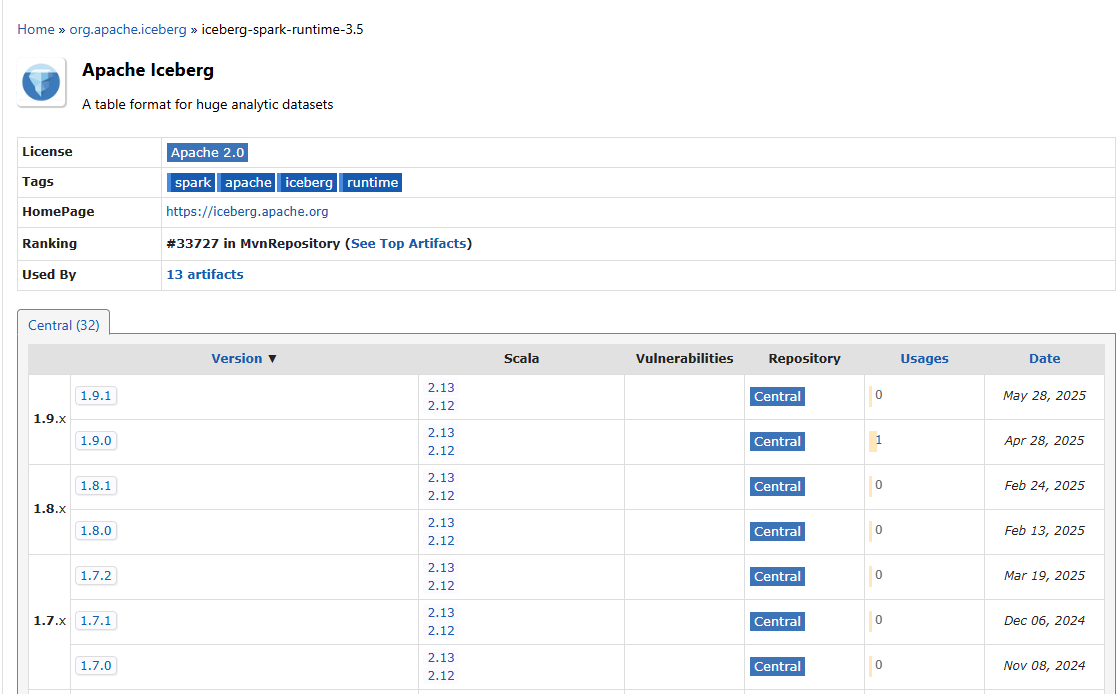Click the Mar 19, 2025 date cell
This screenshot has height=694, width=1120.
[1044, 575]
